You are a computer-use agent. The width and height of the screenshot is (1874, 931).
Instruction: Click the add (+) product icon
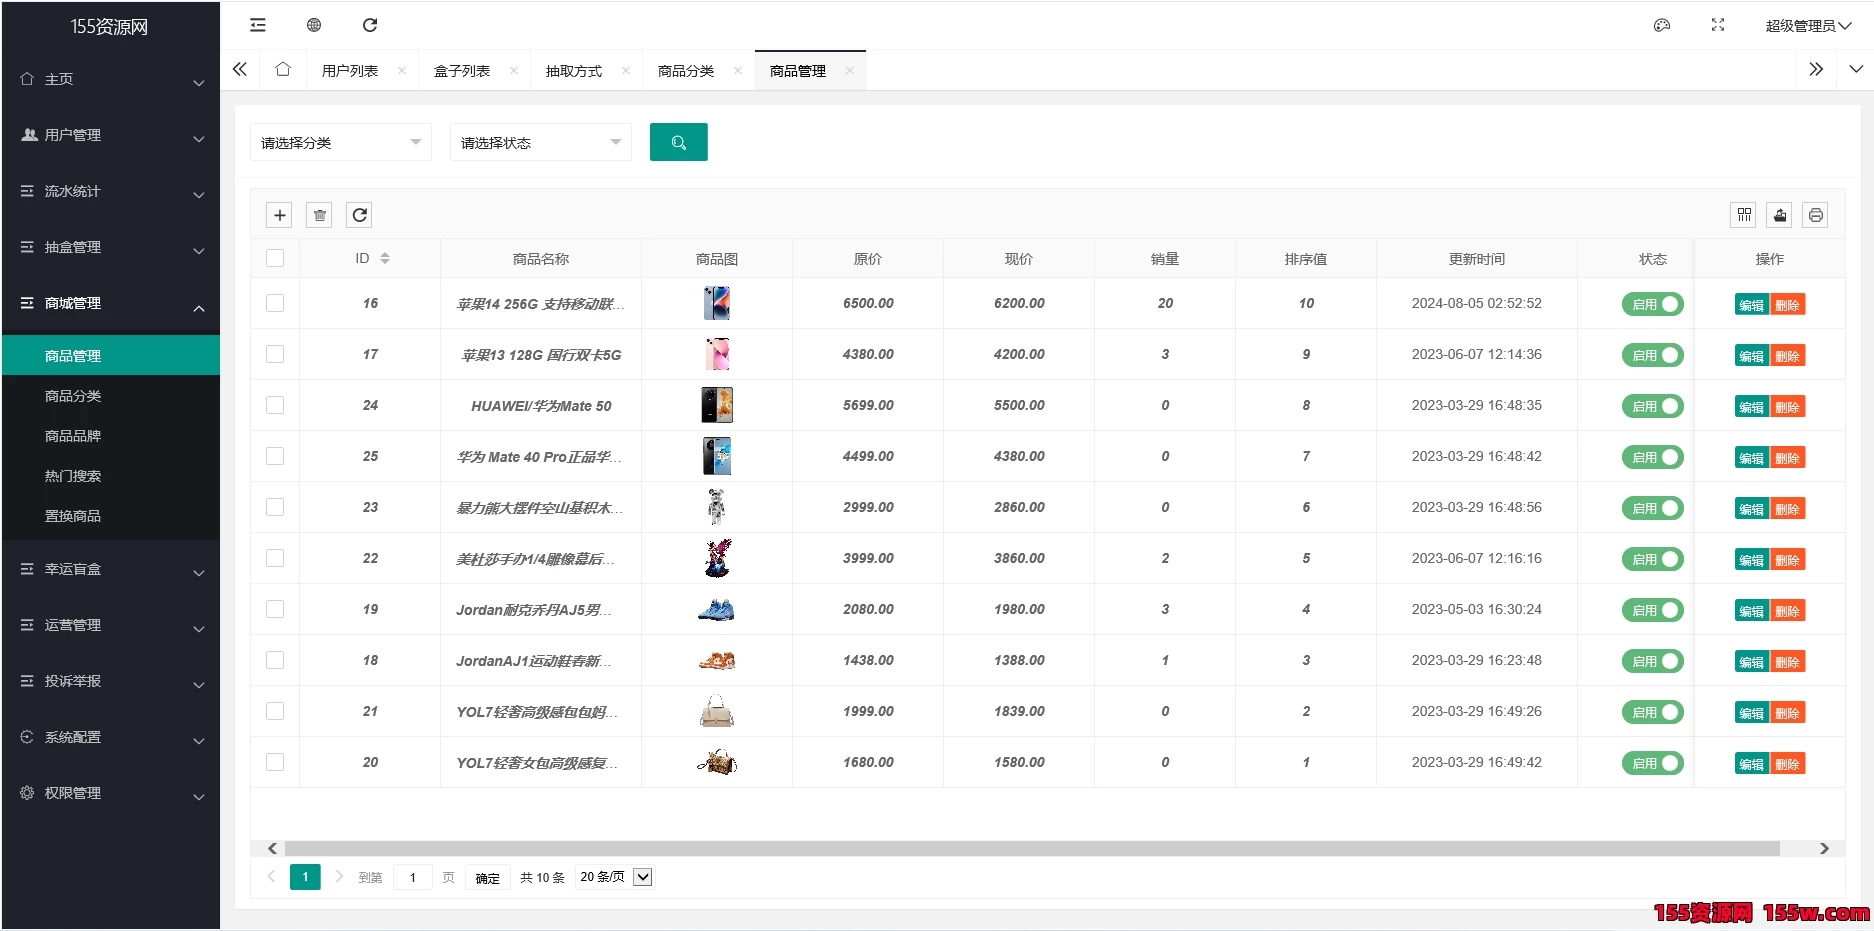click(279, 214)
